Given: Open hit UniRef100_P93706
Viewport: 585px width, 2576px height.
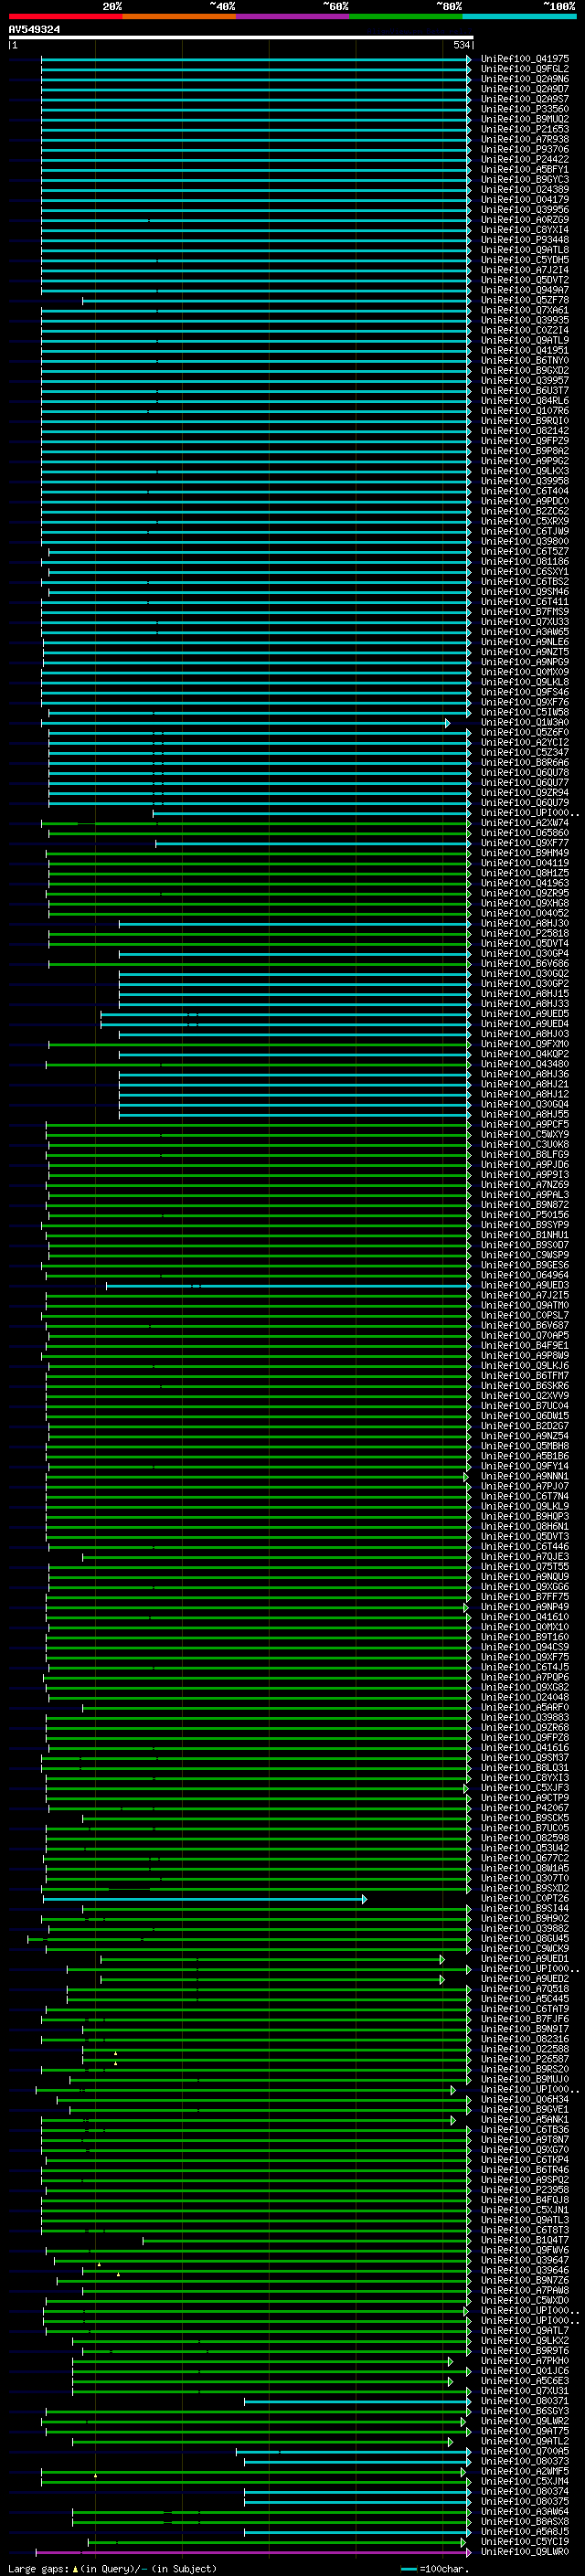Looking at the screenshot, I should [525, 149].
